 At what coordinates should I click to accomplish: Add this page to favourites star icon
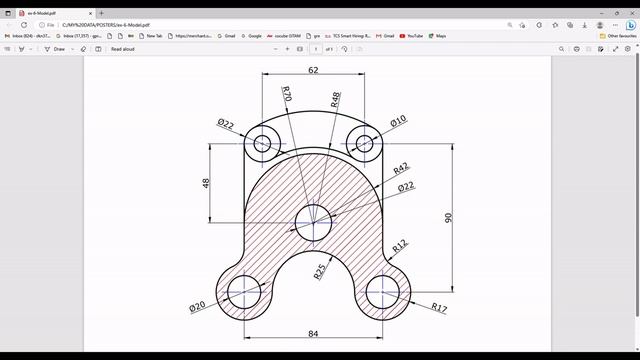tap(522, 25)
